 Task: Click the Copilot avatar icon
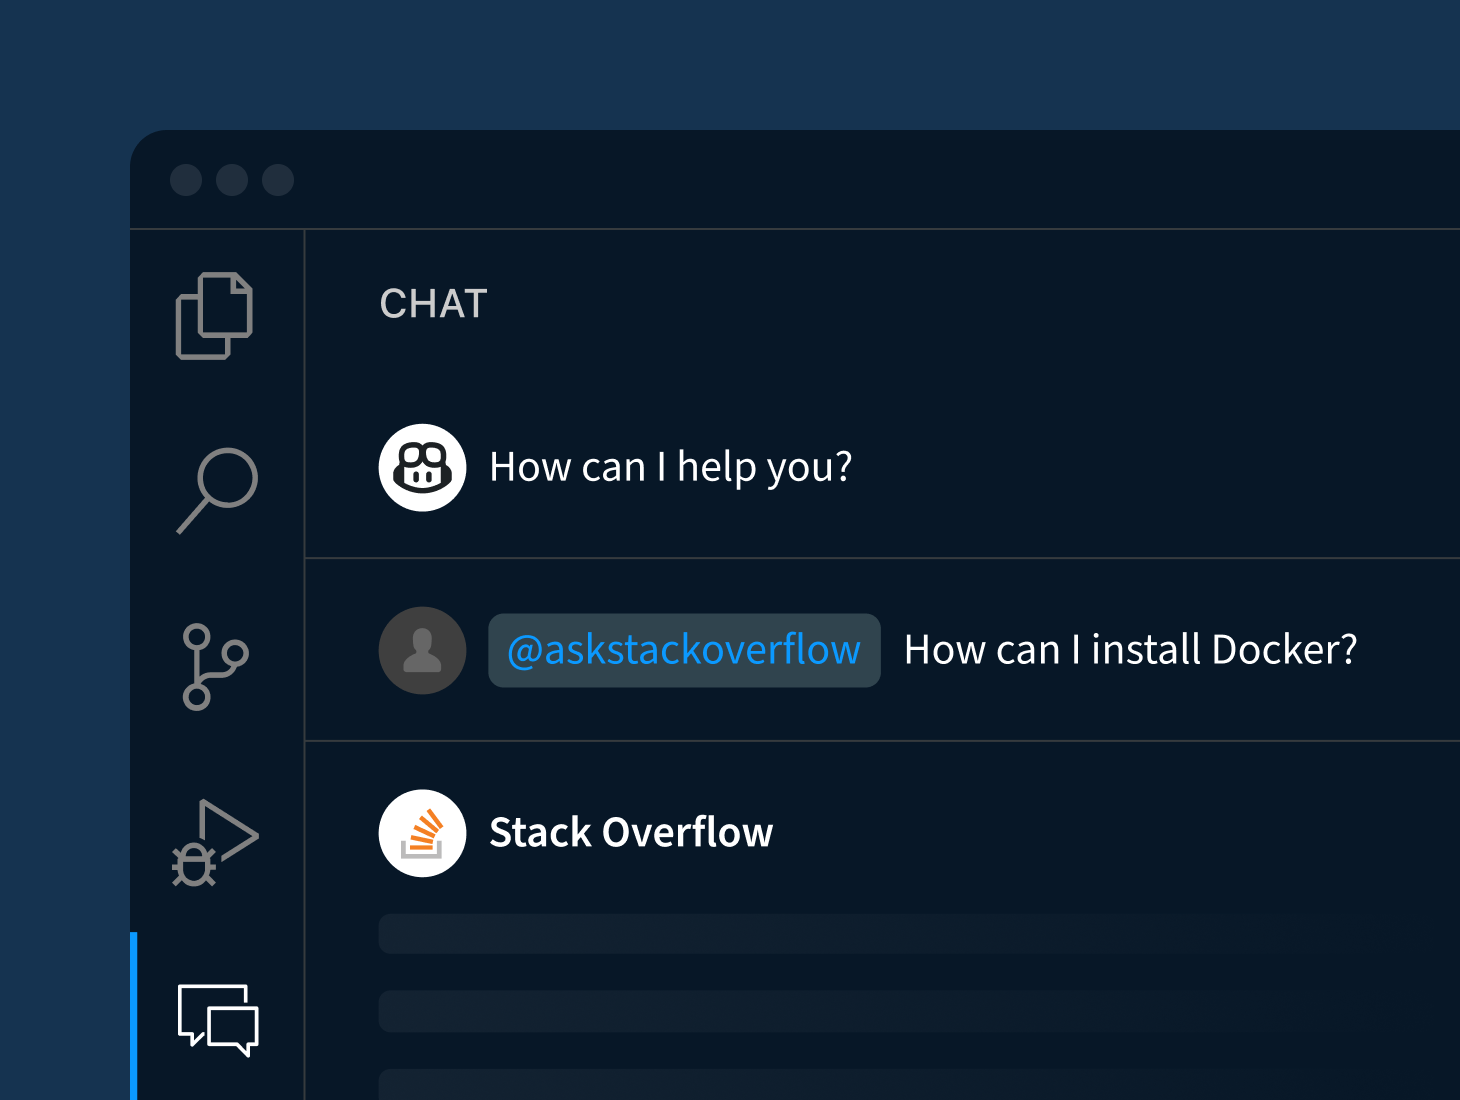pos(422,467)
